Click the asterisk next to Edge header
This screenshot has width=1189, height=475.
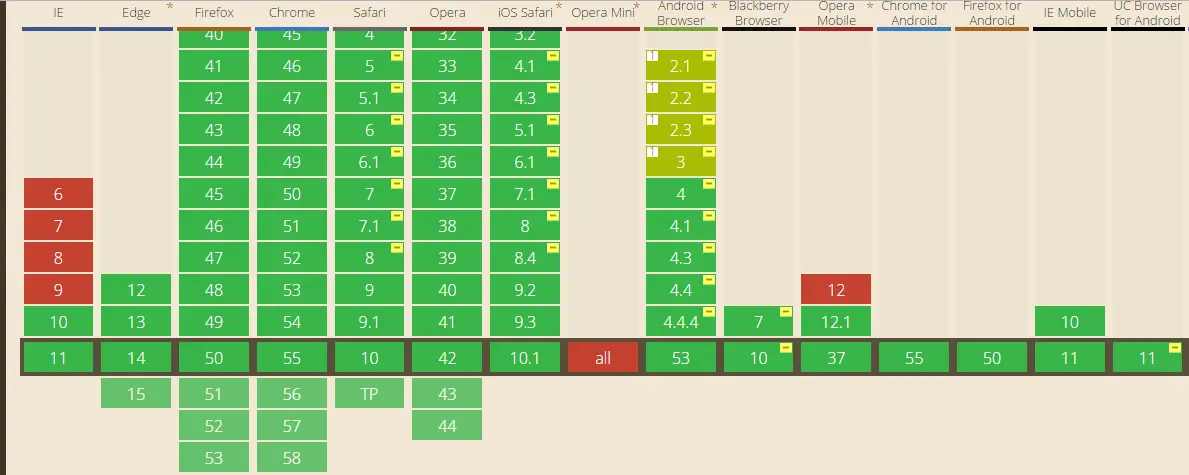click(169, 7)
